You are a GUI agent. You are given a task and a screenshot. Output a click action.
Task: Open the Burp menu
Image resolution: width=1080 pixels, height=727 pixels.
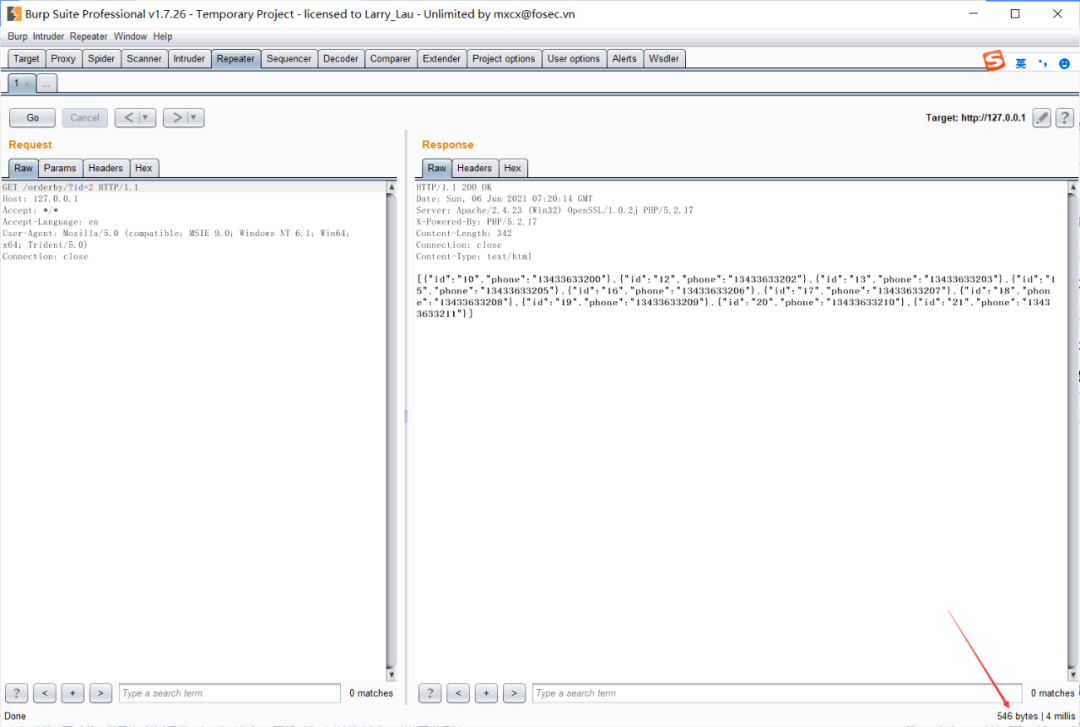pyautogui.click(x=17, y=37)
